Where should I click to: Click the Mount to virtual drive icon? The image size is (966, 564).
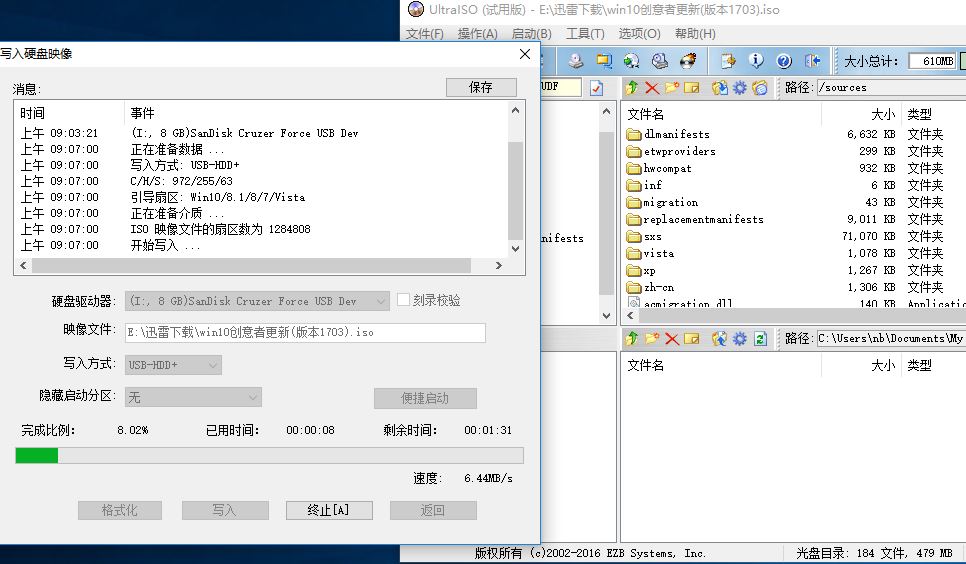click(x=660, y=60)
